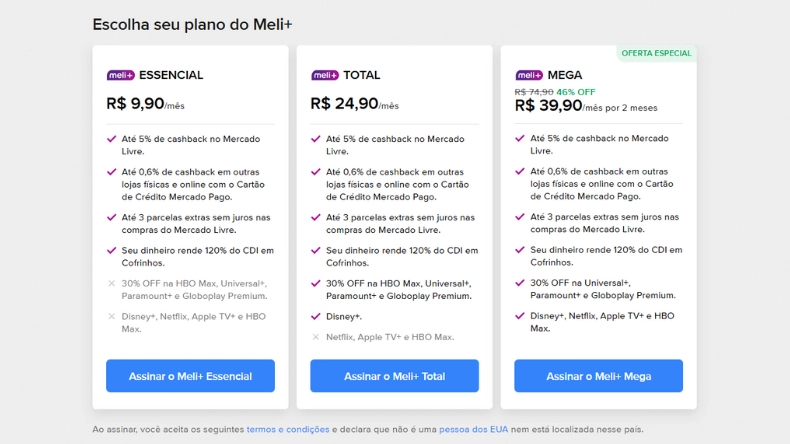Click 3 parcelas extras checkmark in Total plan

tap(316, 217)
